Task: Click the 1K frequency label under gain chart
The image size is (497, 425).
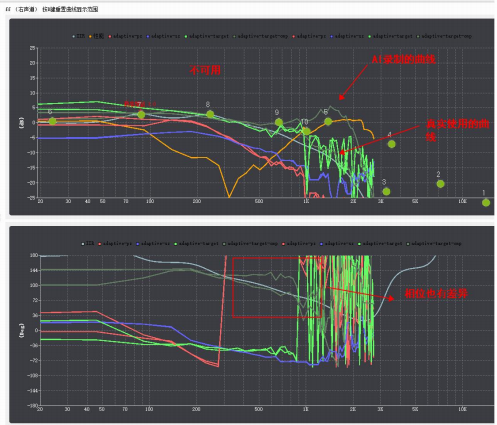Action: (306, 201)
